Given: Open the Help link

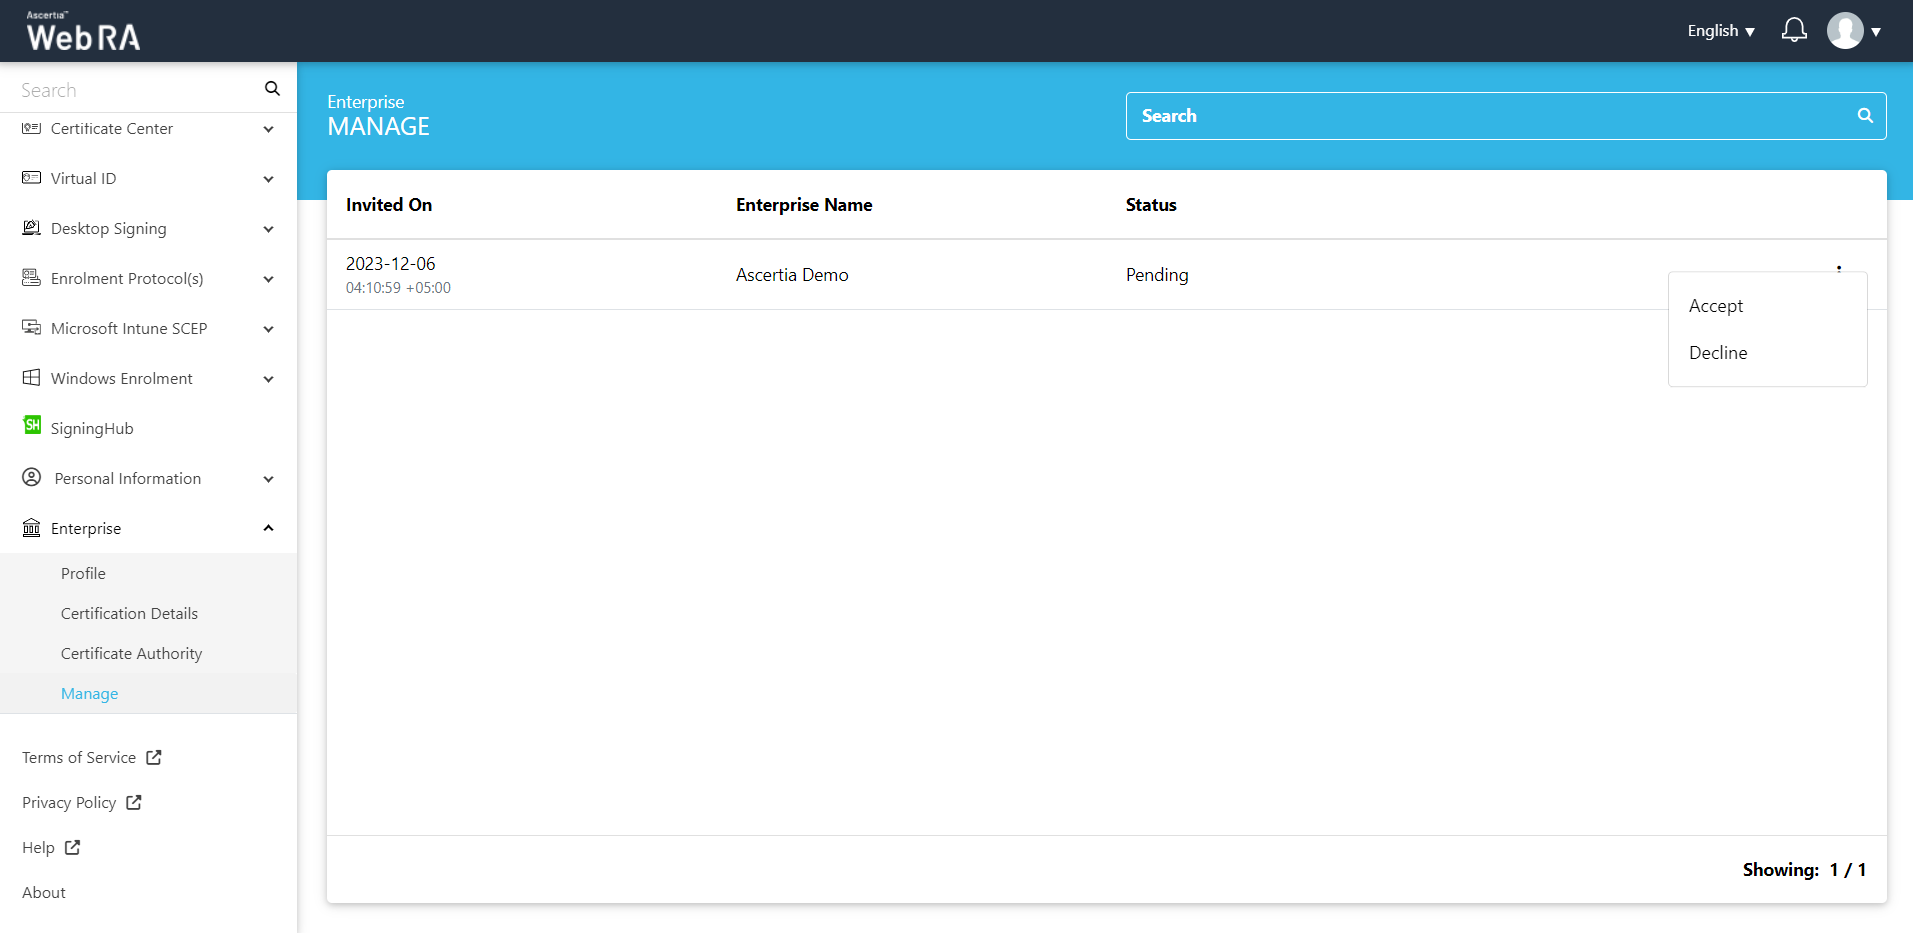Looking at the screenshot, I should (x=39, y=848).
